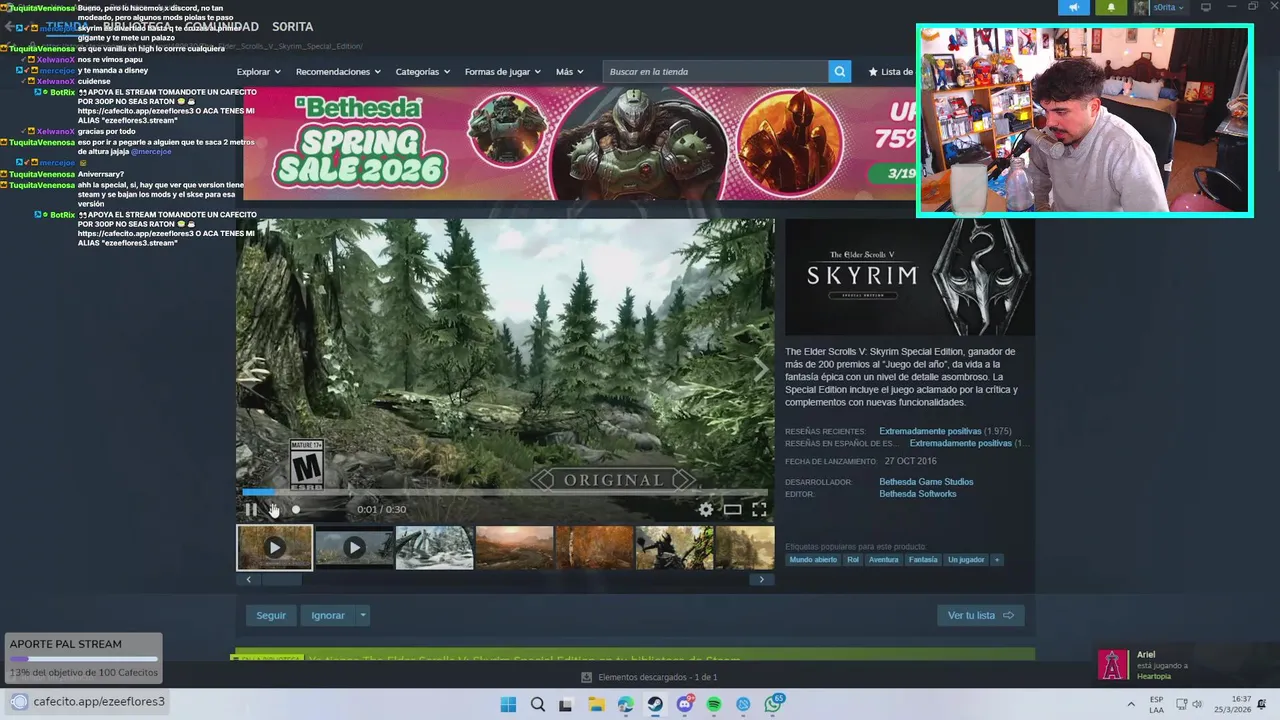Select sunset tundra screenshot thumbnail

click(x=514, y=548)
